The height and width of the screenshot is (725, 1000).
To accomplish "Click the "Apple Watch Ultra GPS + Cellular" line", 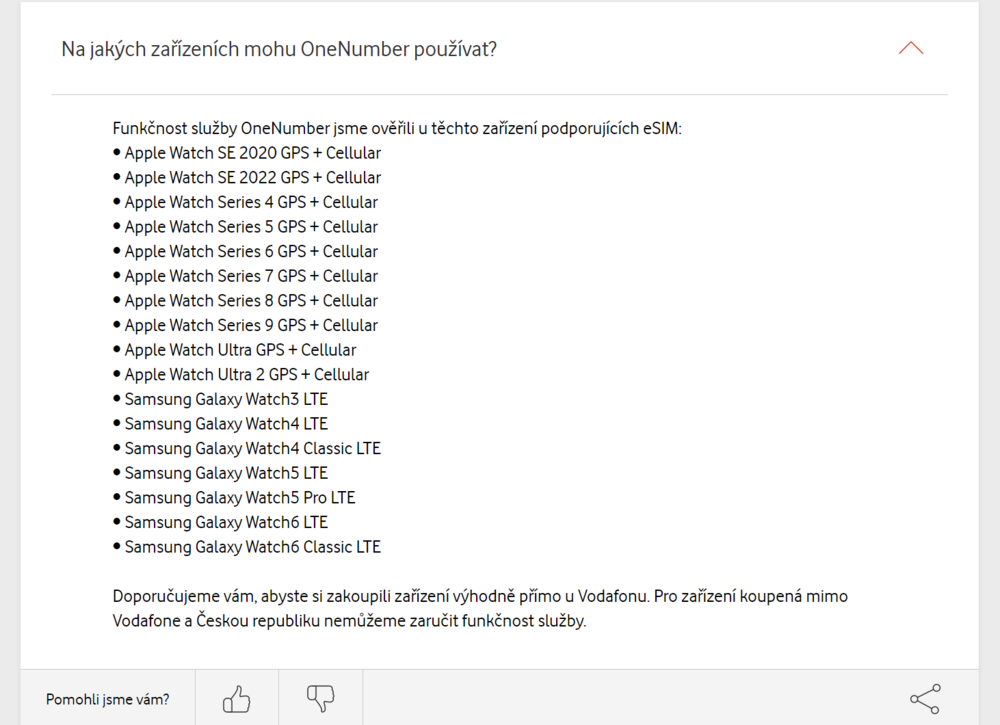I will tap(240, 350).
